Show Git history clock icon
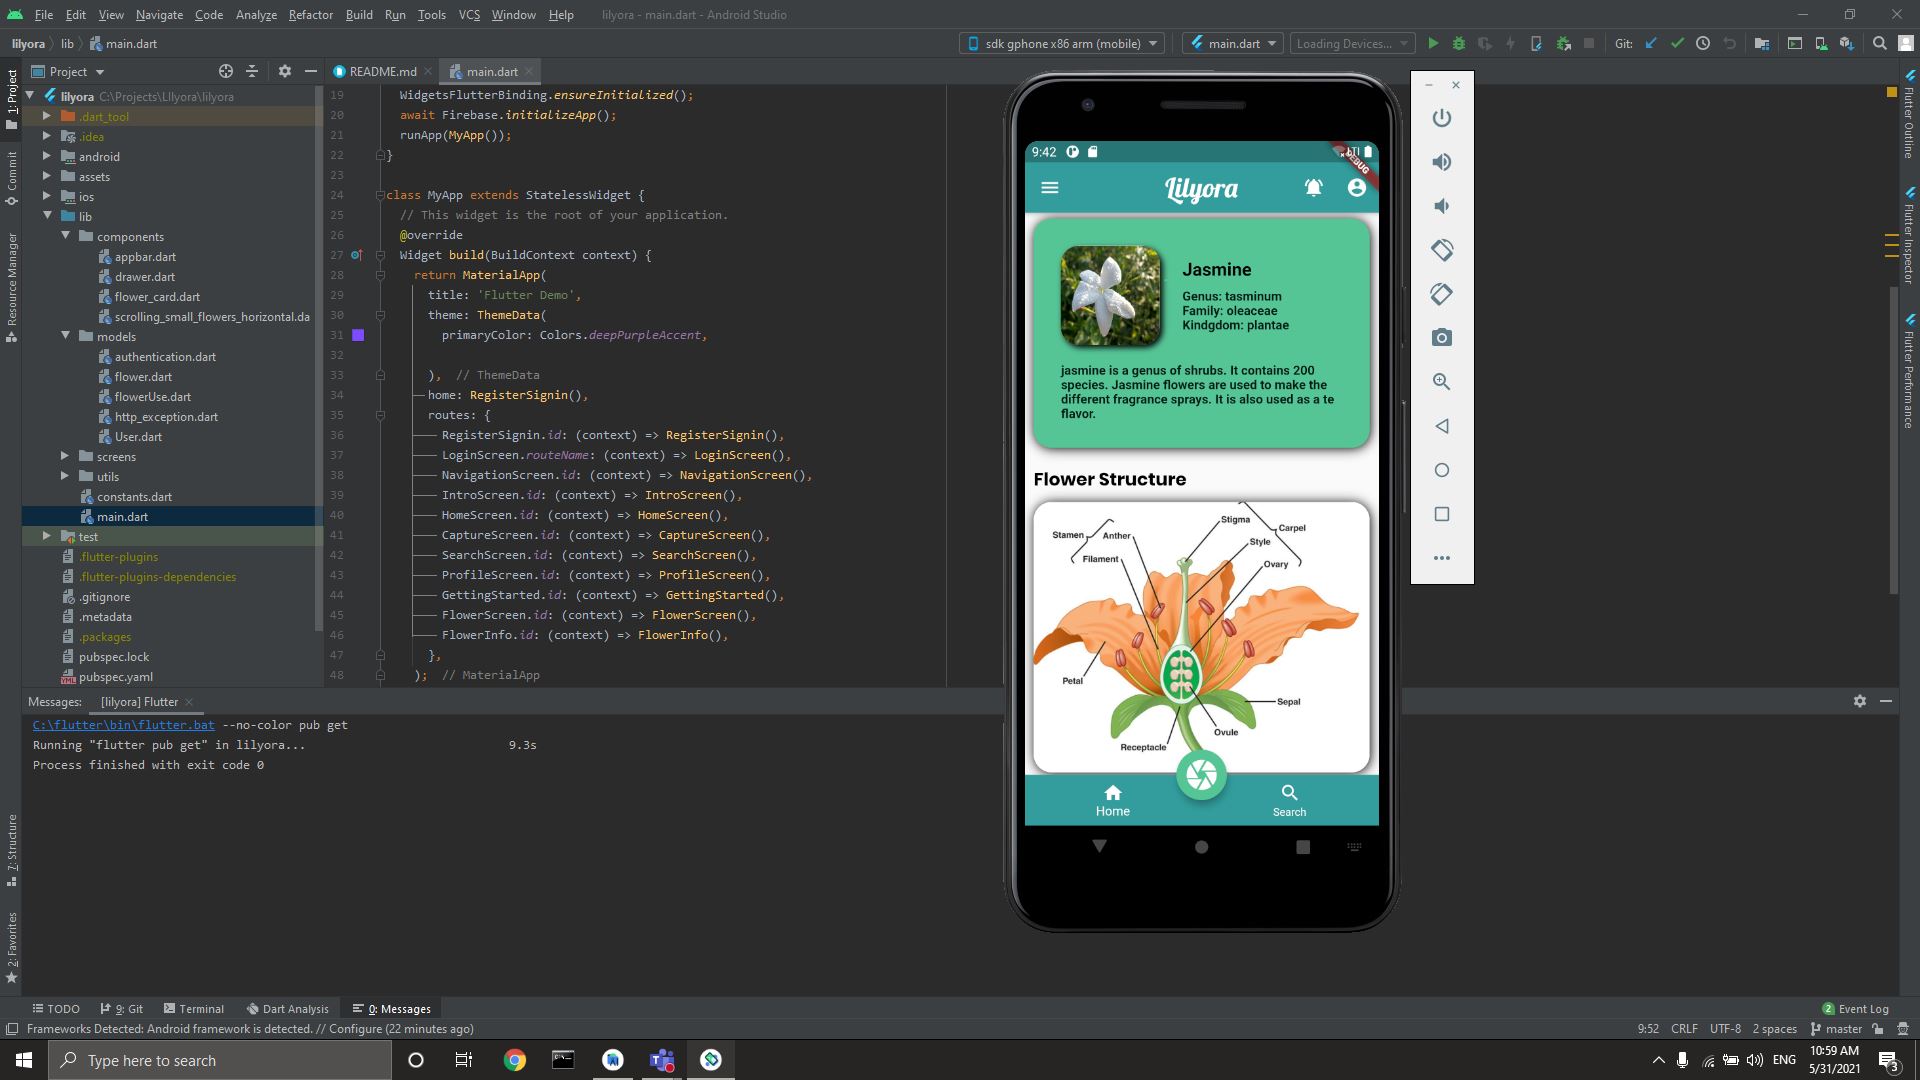The image size is (1920, 1080). click(x=1703, y=43)
